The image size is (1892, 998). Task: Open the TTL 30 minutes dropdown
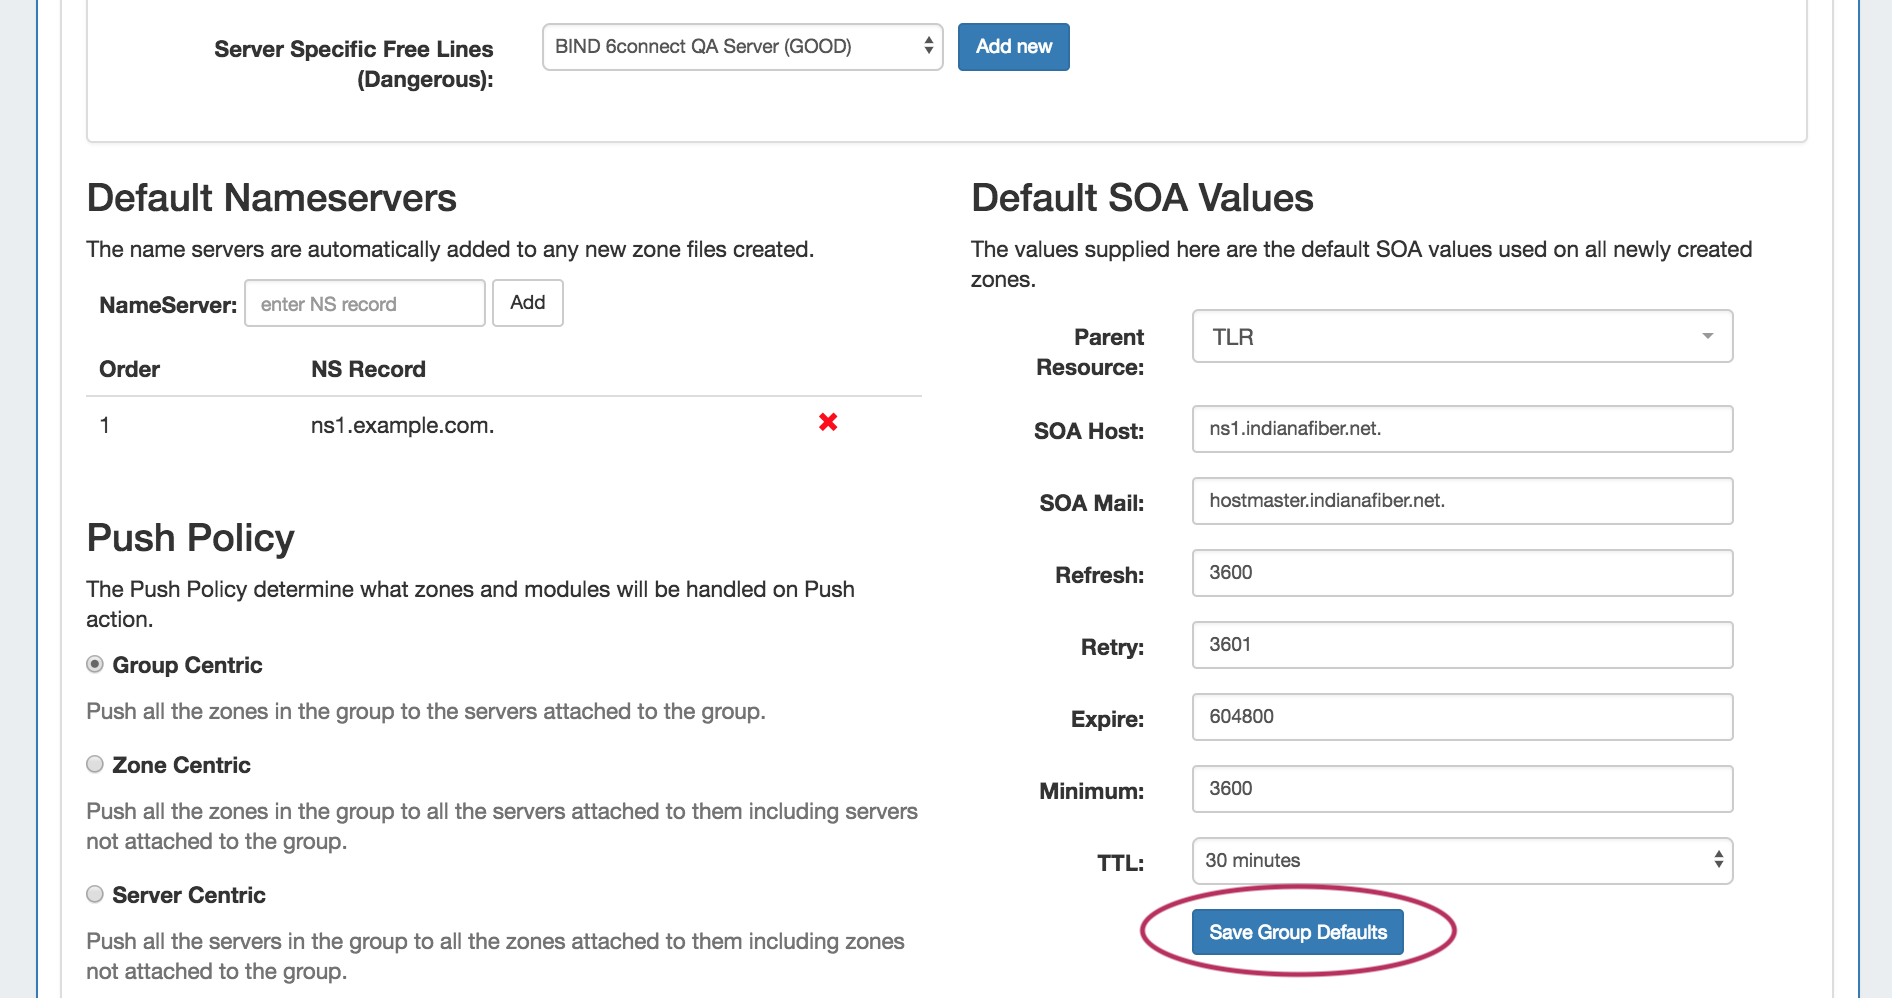(1462, 861)
